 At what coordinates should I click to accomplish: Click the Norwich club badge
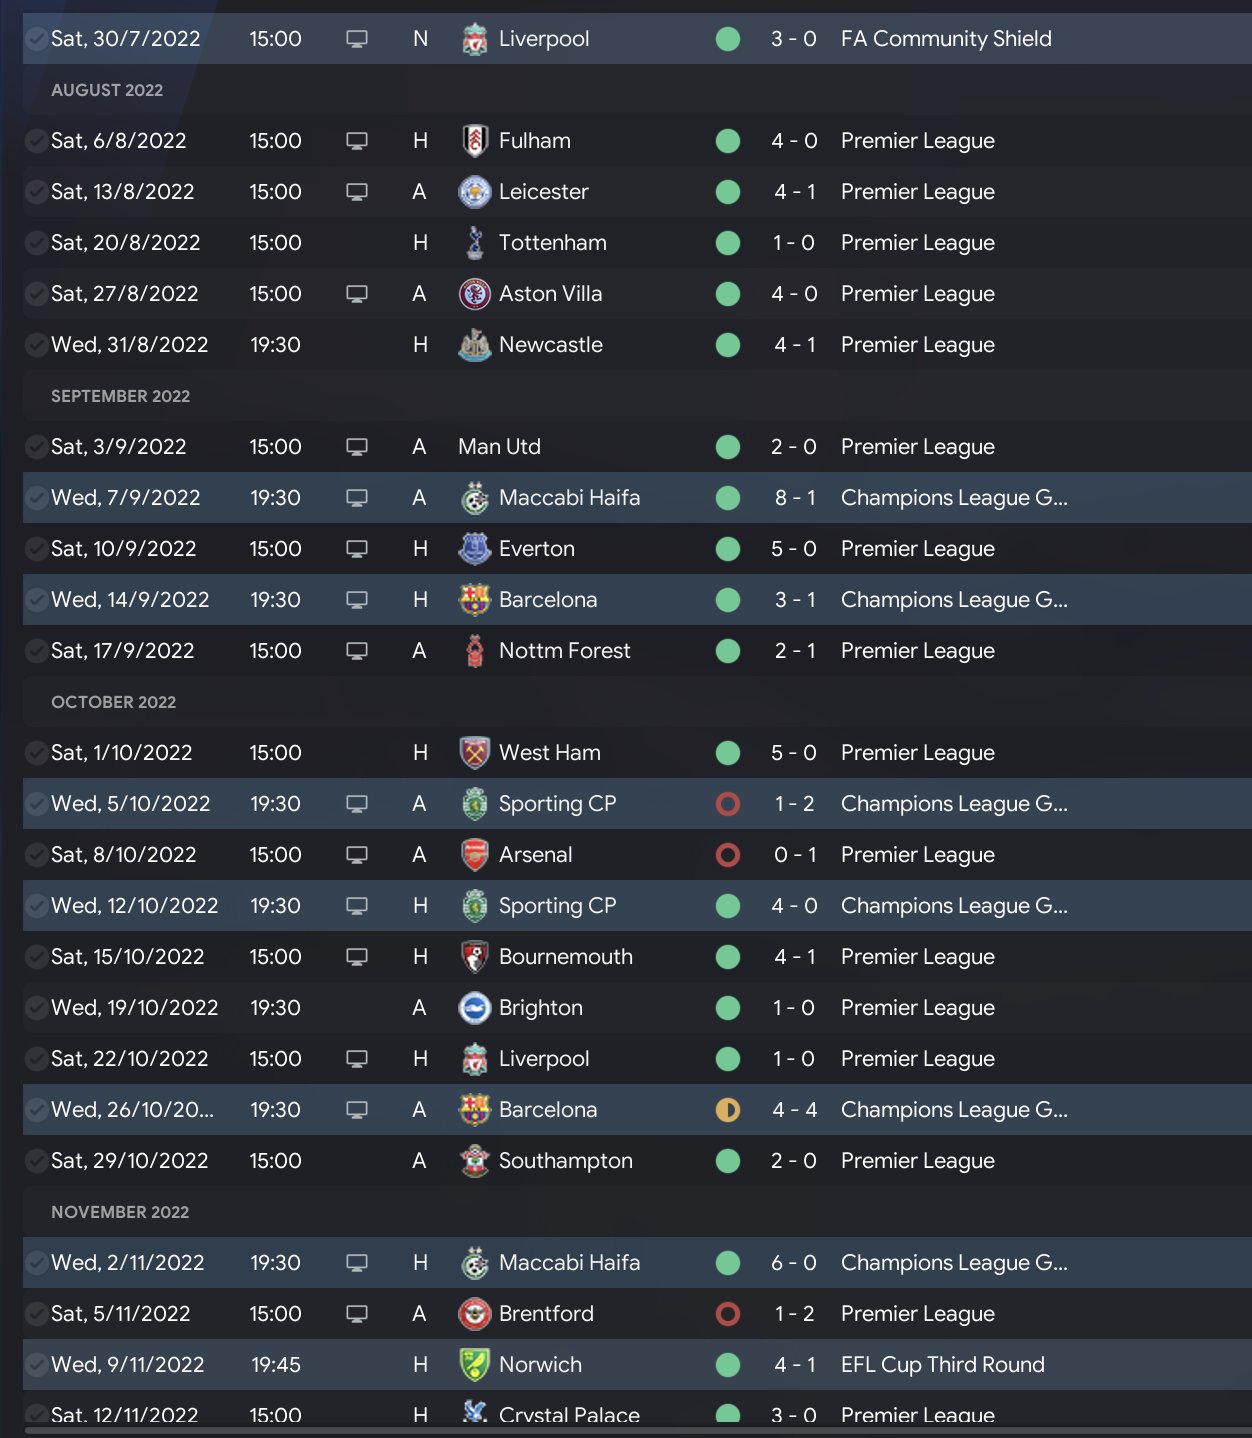click(x=475, y=1365)
